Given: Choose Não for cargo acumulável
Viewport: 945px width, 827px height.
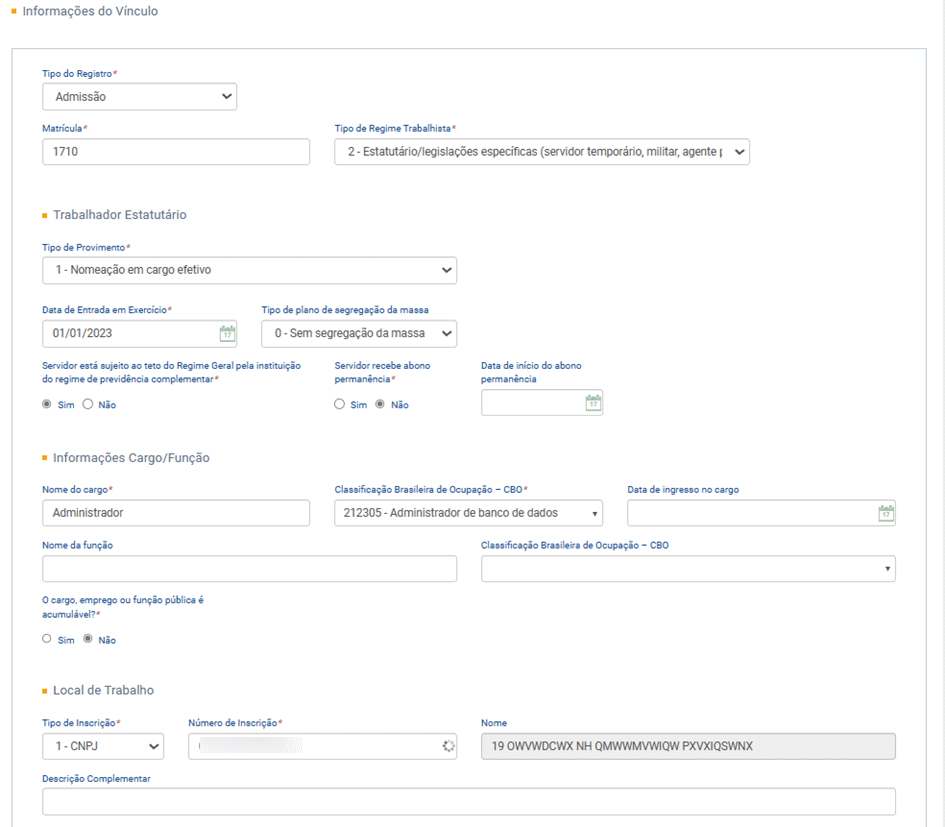Looking at the screenshot, I should tap(87, 639).
